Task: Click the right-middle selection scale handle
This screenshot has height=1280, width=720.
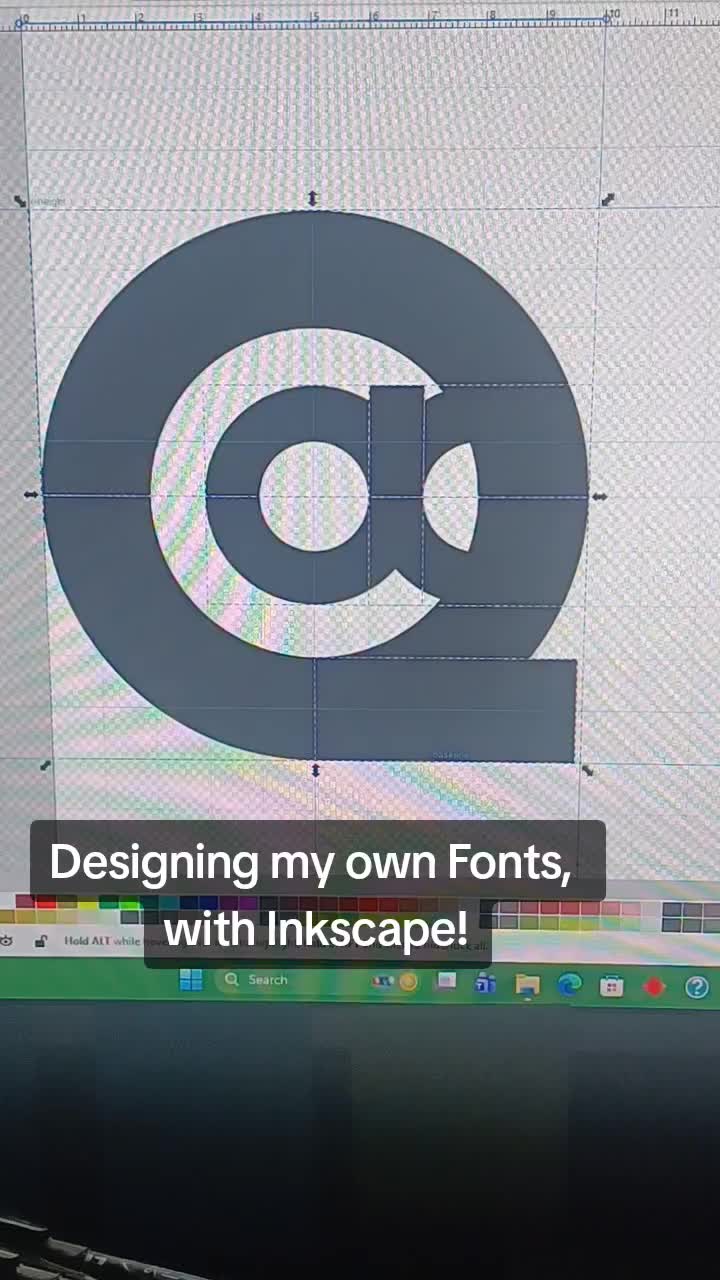Action: click(599, 496)
